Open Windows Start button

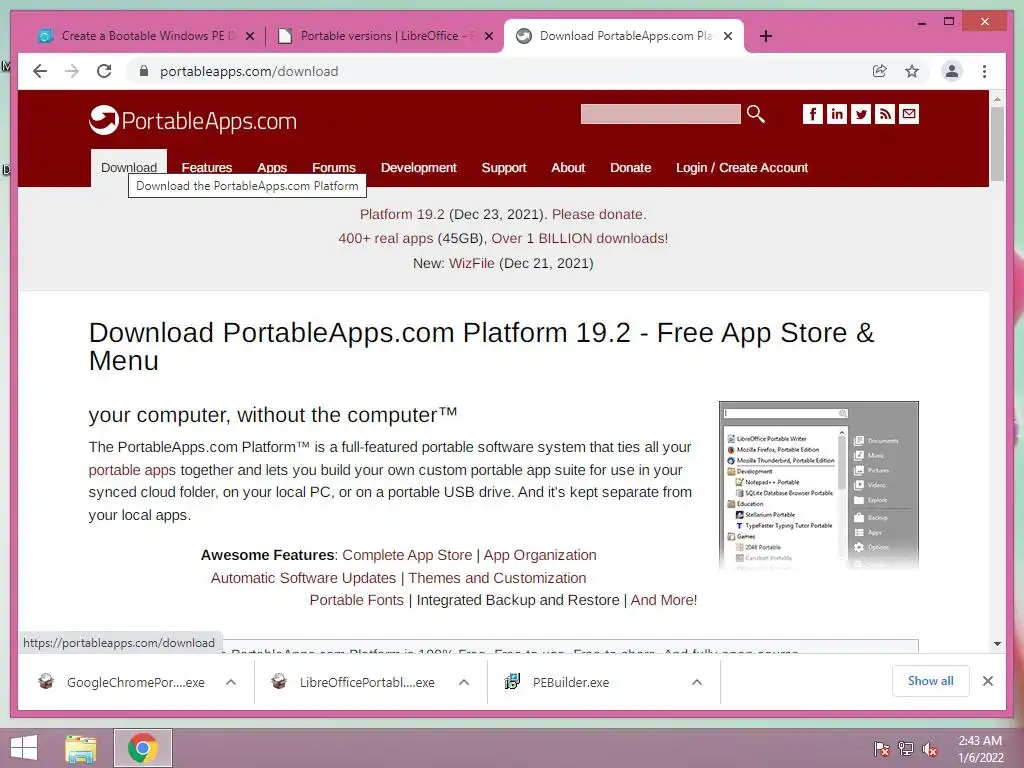(24, 748)
